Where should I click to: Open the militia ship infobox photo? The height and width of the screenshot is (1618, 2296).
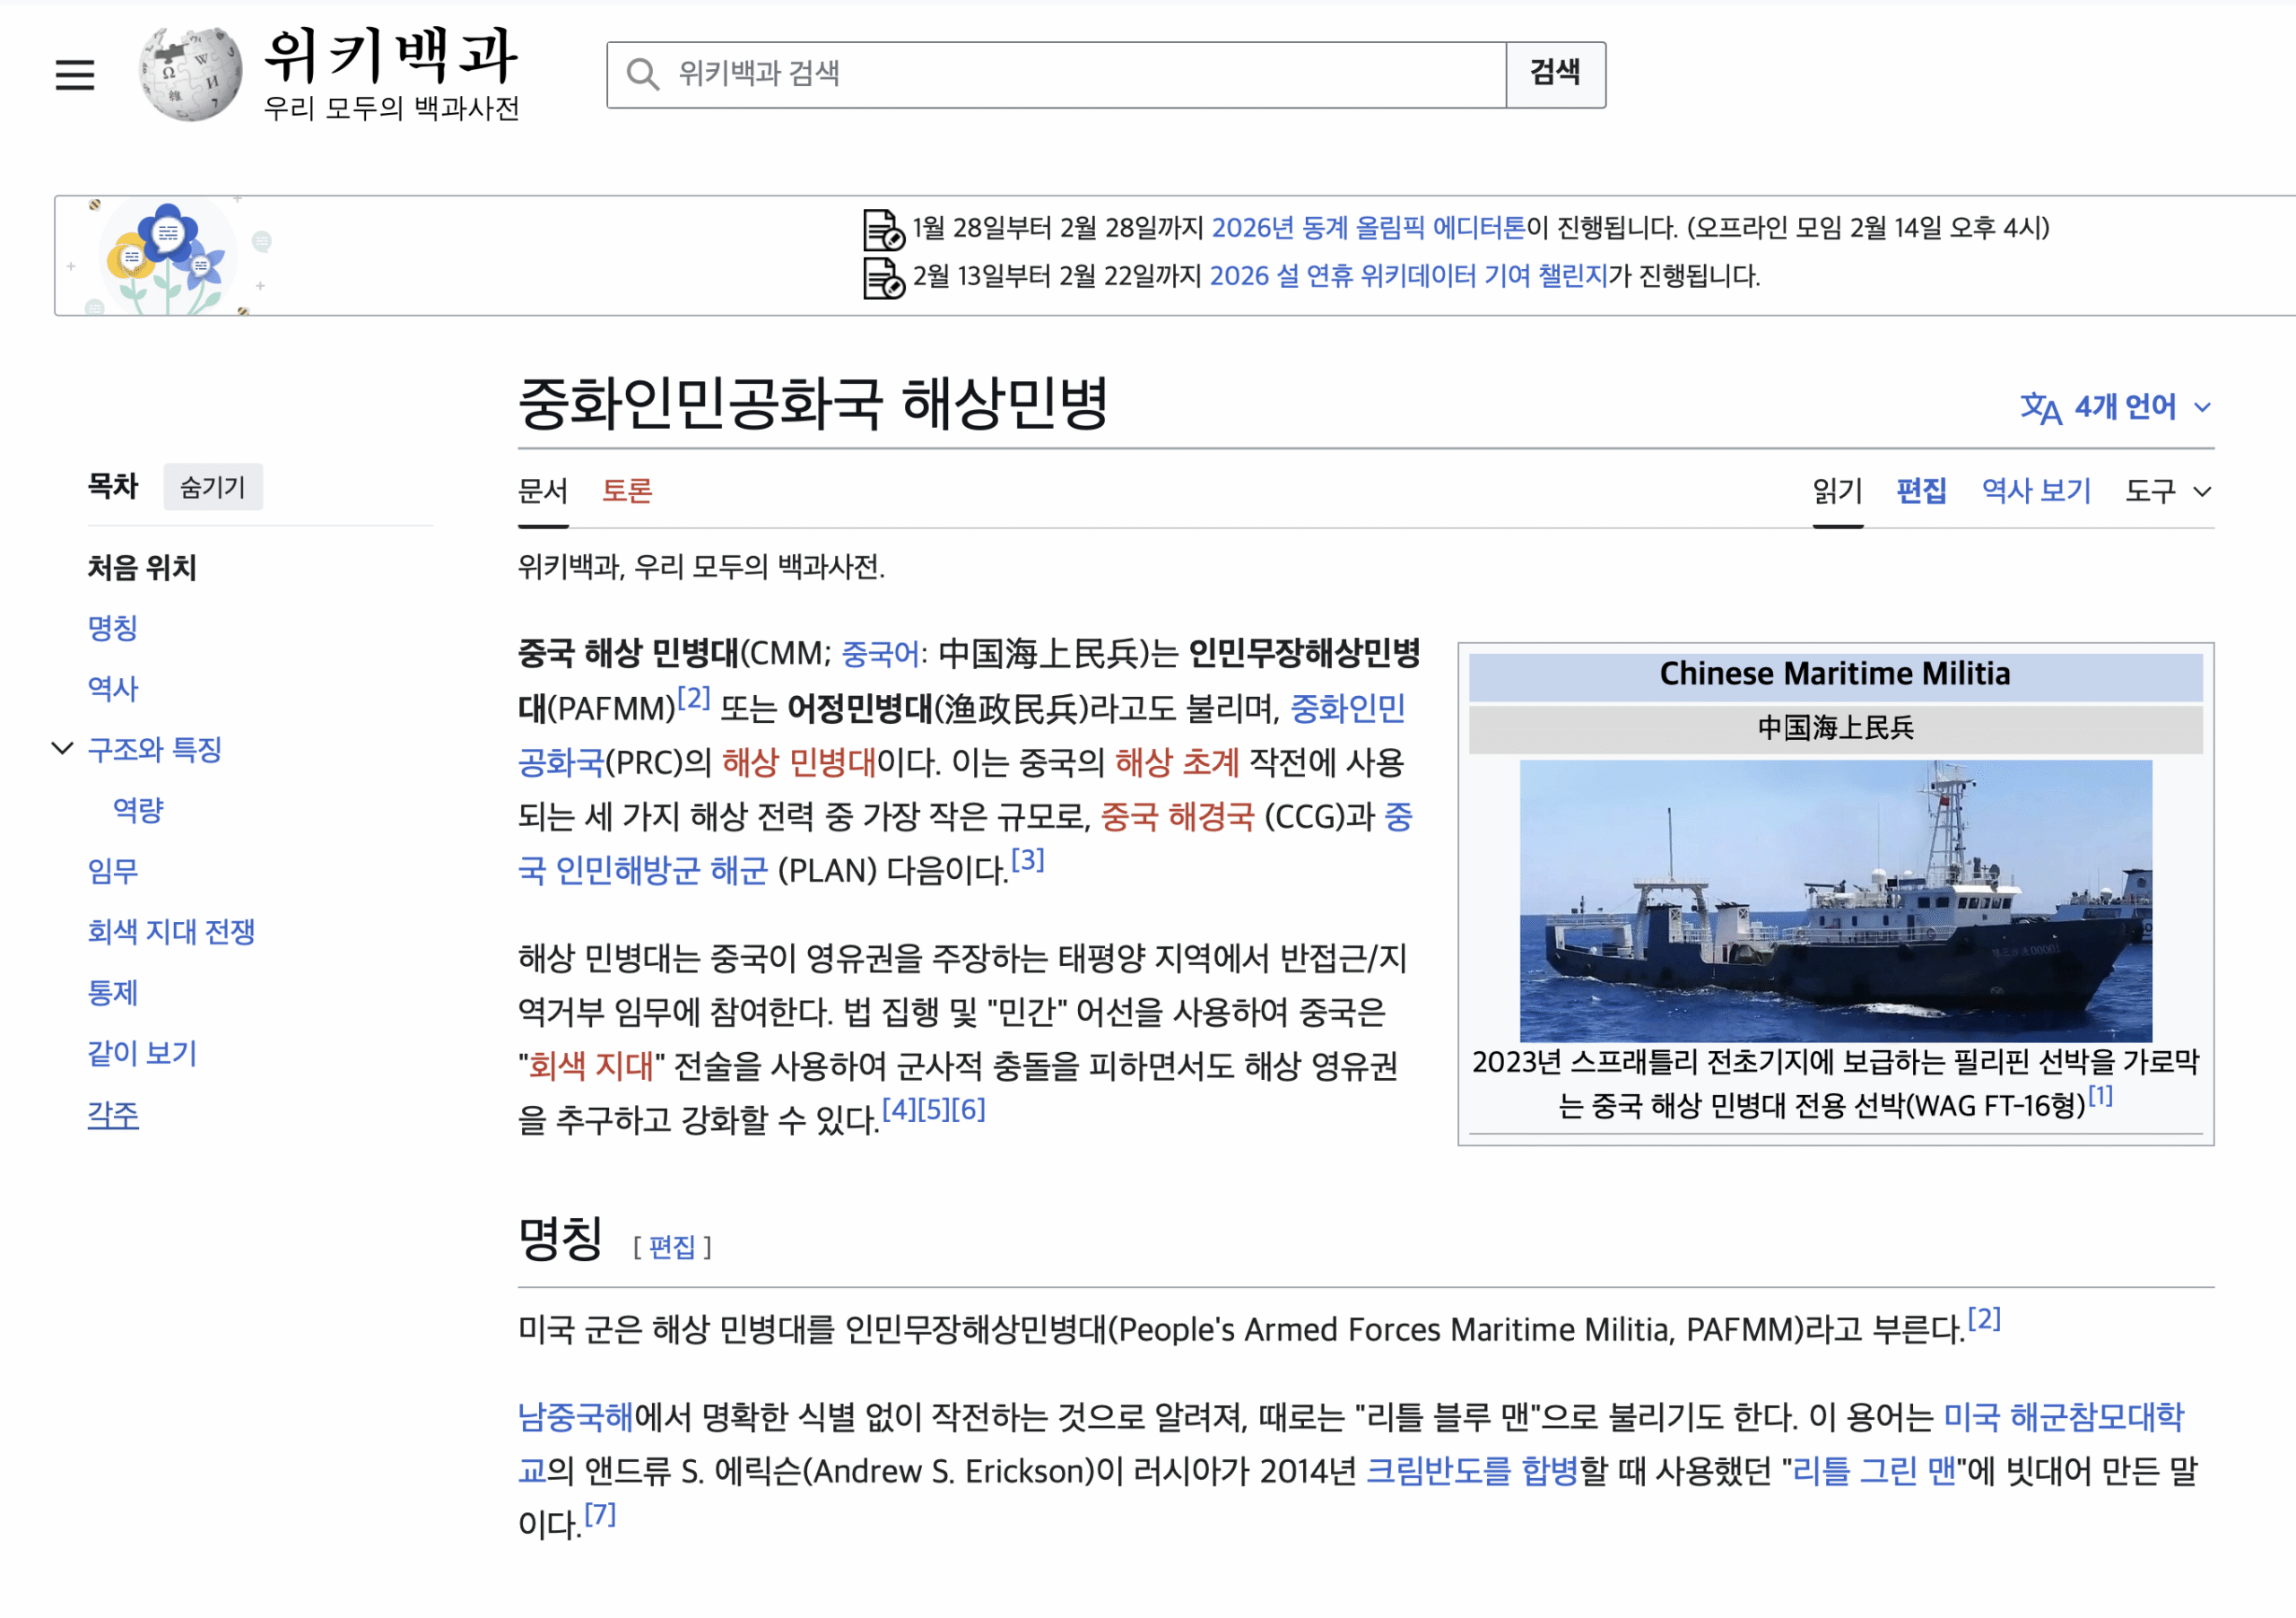click(x=1835, y=900)
